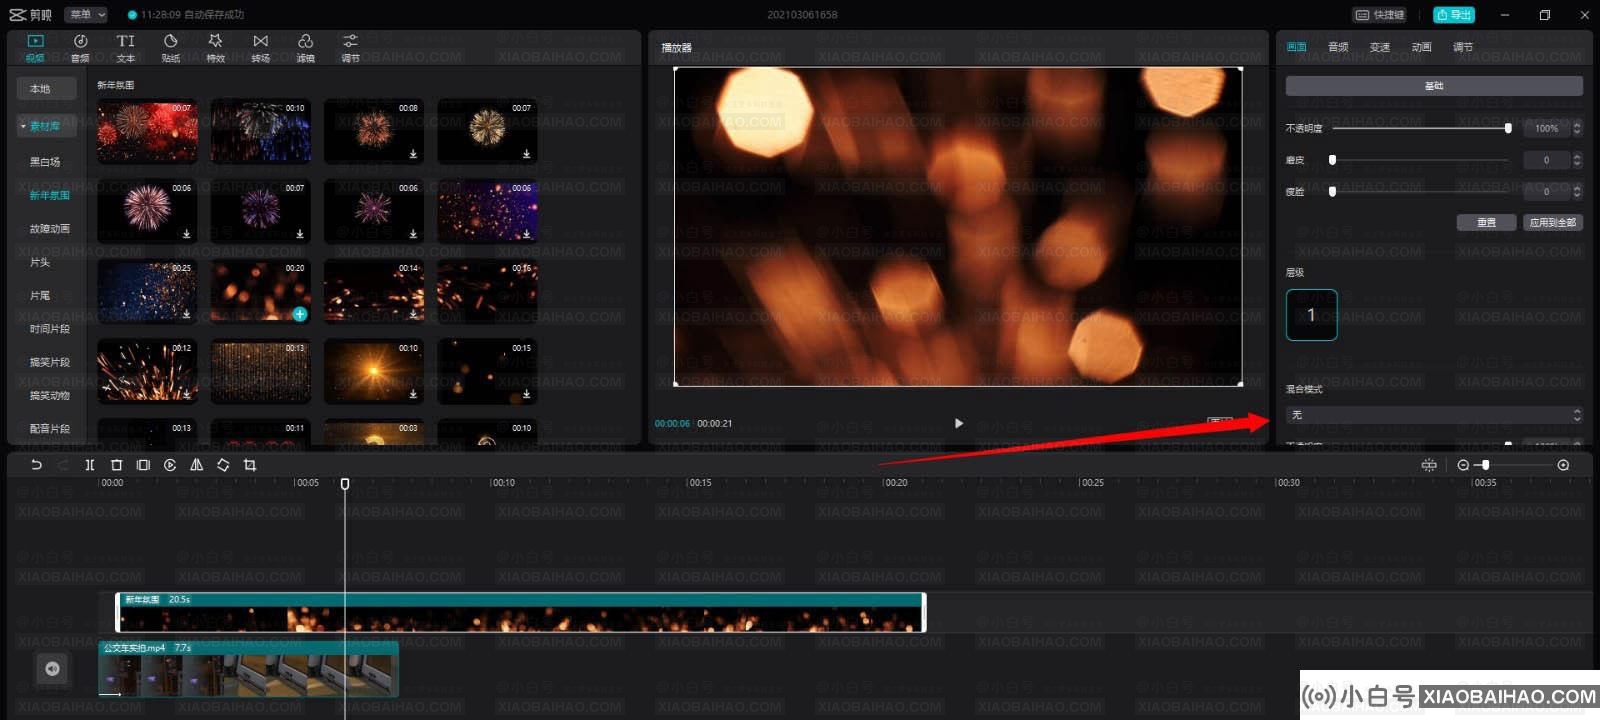Adjust the 不透明度 opacity stepper arrows

click(x=1577, y=128)
